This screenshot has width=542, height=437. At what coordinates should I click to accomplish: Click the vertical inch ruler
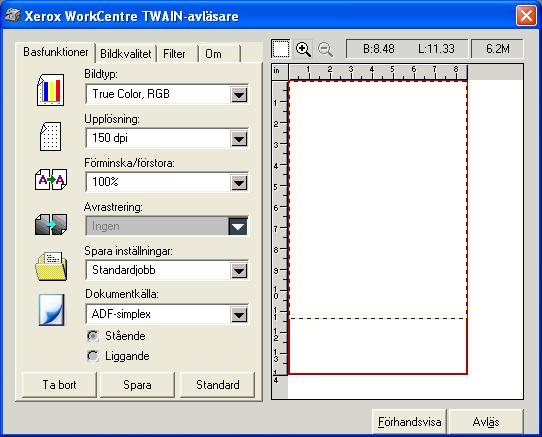click(x=280, y=228)
